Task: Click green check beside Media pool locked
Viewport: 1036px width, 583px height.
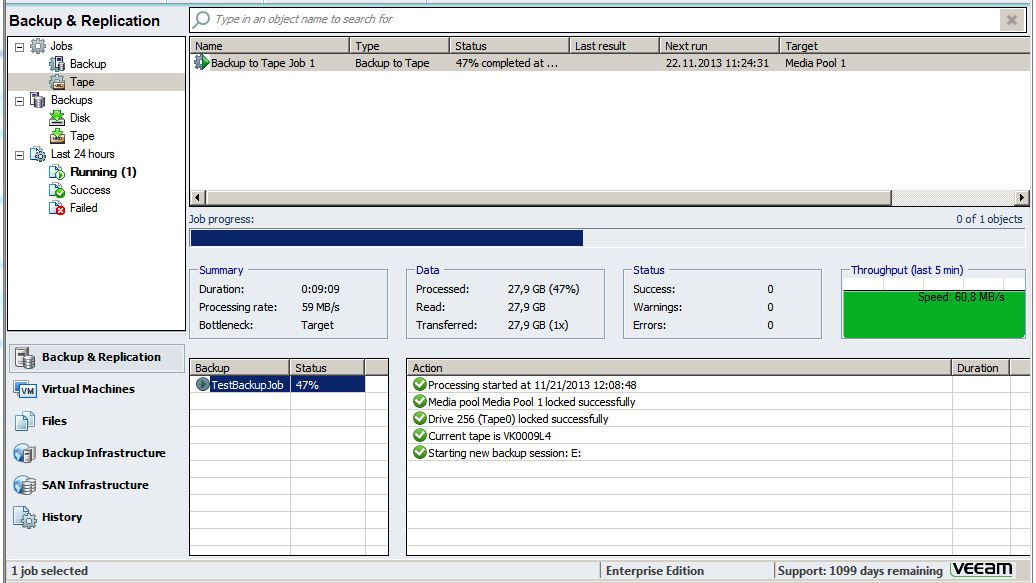Action: [419, 401]
